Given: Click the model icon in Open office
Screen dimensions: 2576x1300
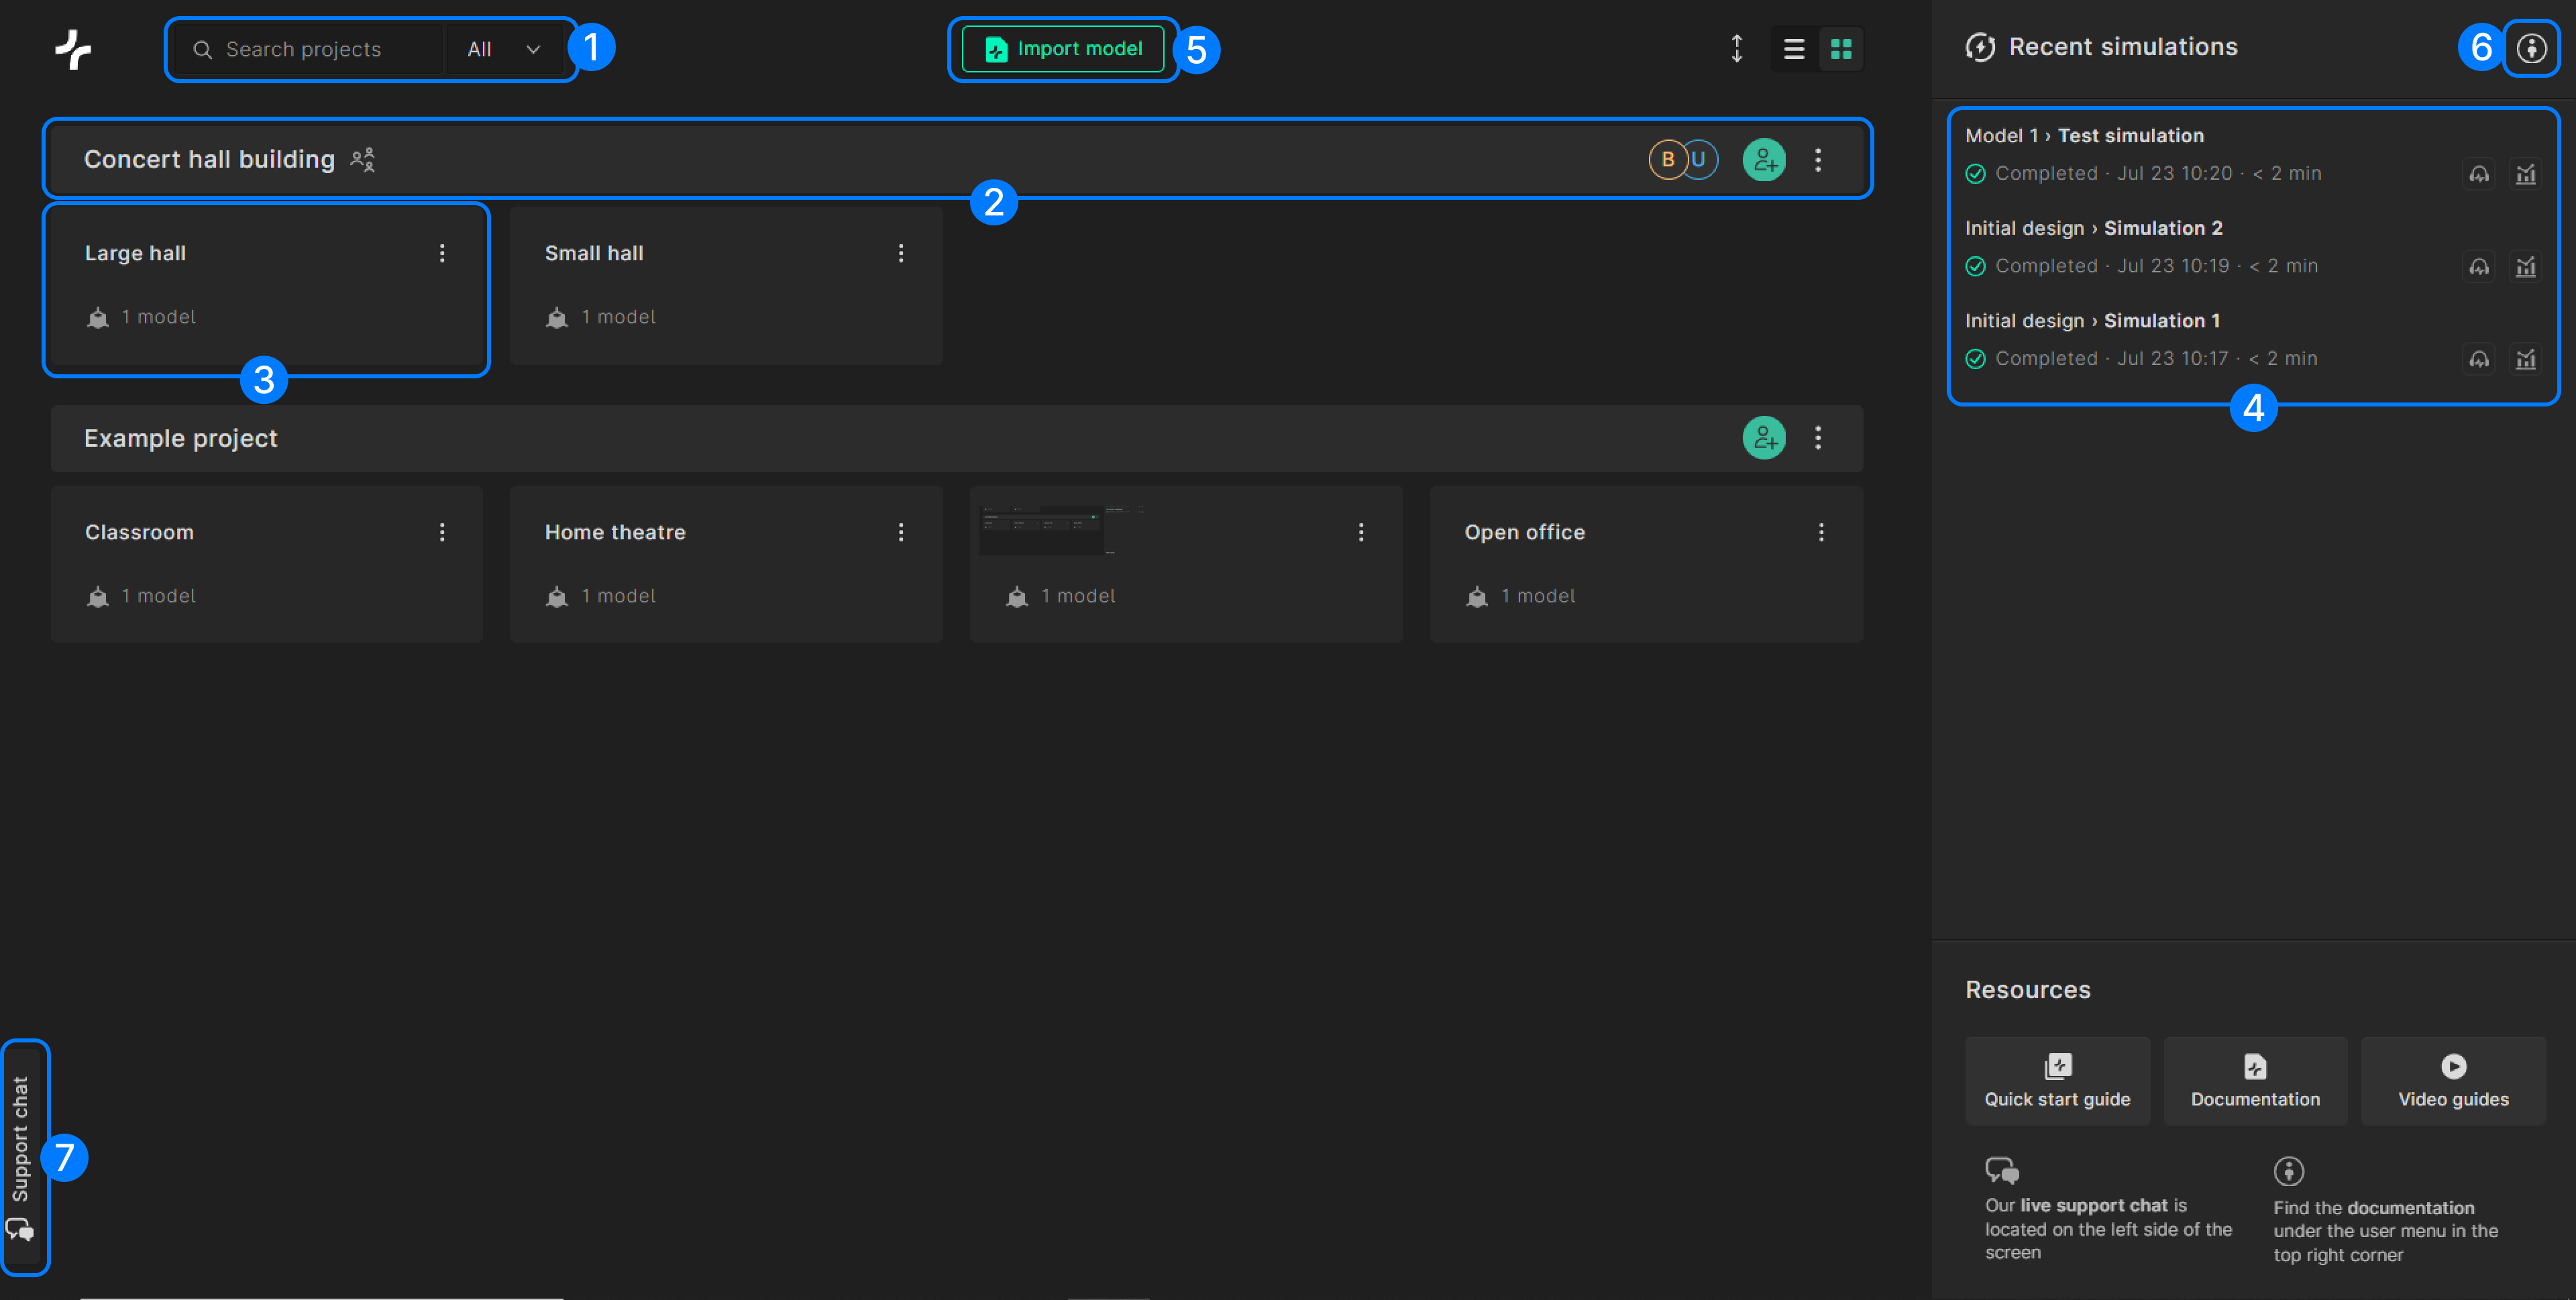Looking at the screenshot, I should [x=1477, y=597].
